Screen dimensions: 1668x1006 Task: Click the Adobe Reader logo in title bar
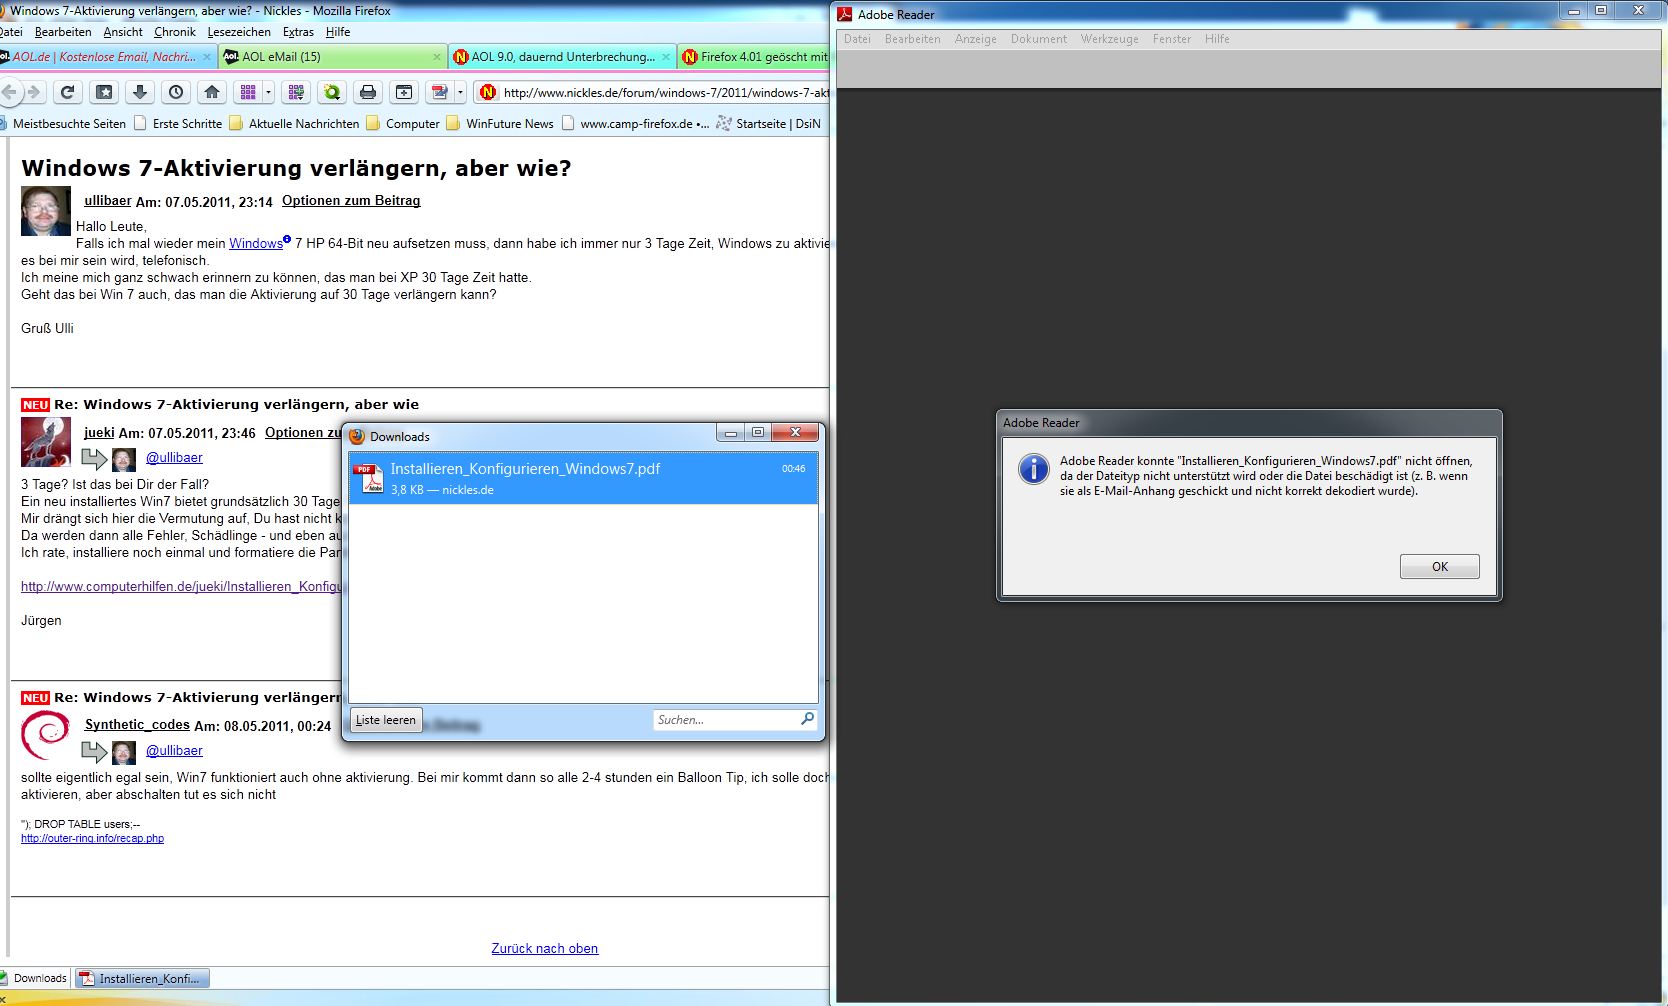point(845,14)
